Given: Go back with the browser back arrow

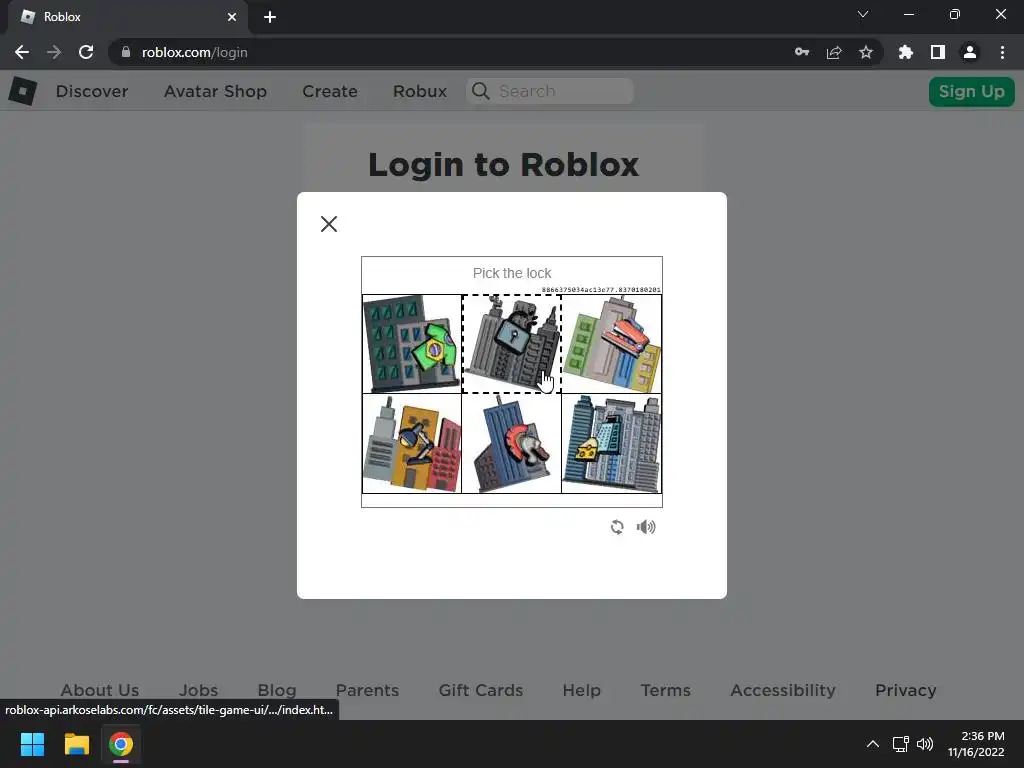Looking at the screenshot, I should coord(22,52).
